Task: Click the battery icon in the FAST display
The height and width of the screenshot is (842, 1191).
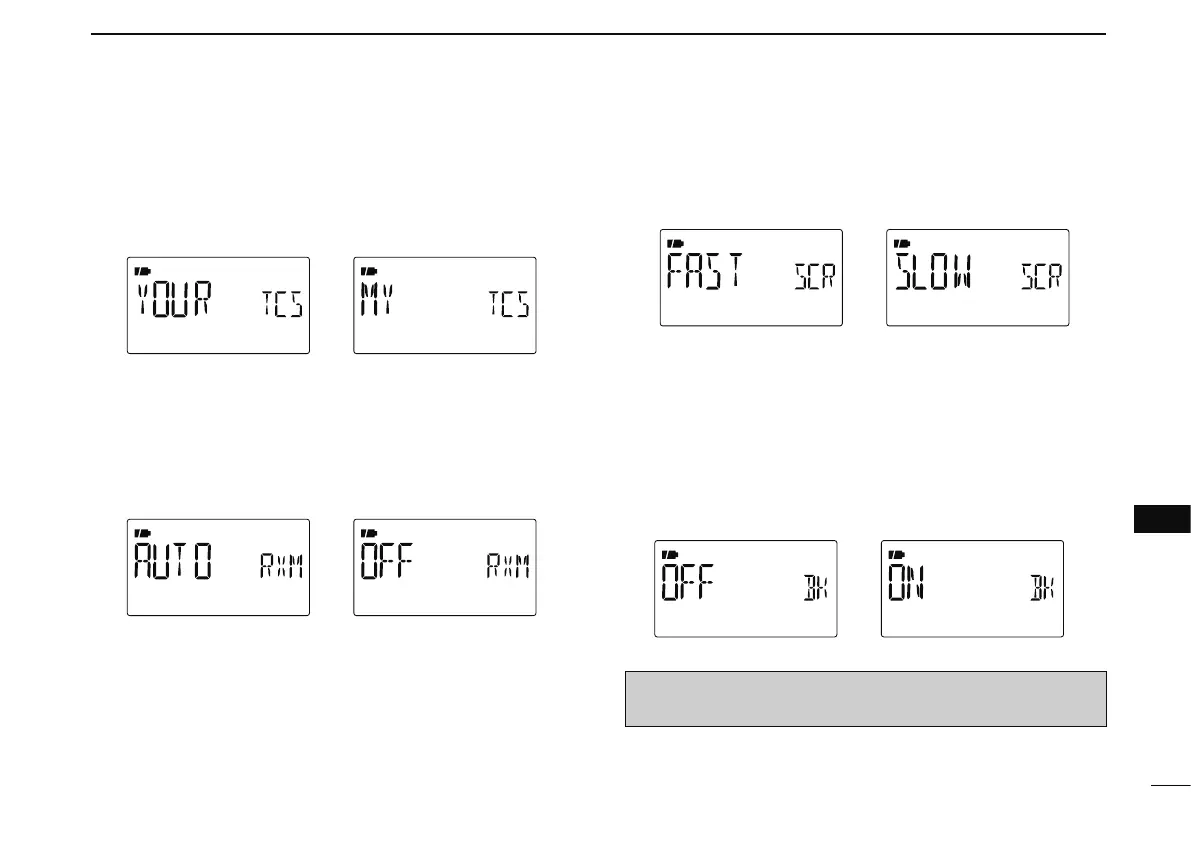Action: click(x=676, y=244)
